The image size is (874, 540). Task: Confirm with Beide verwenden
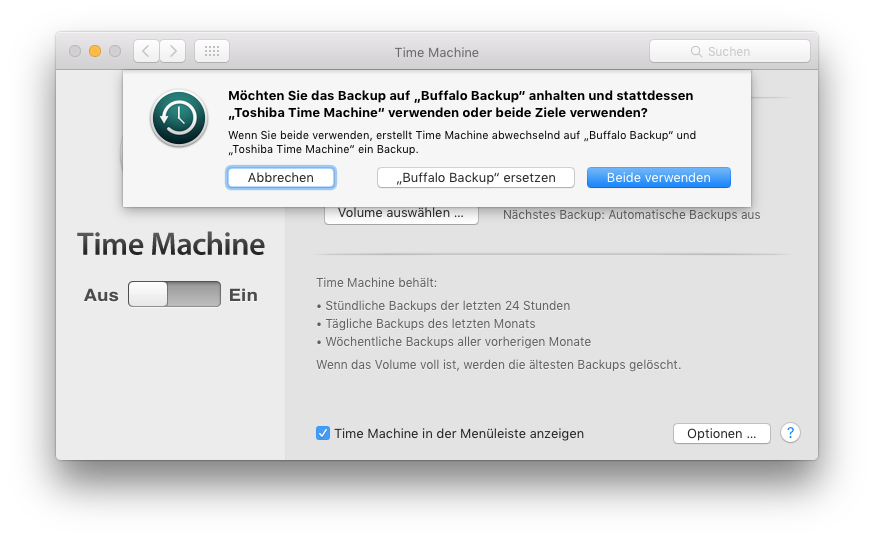659,178
